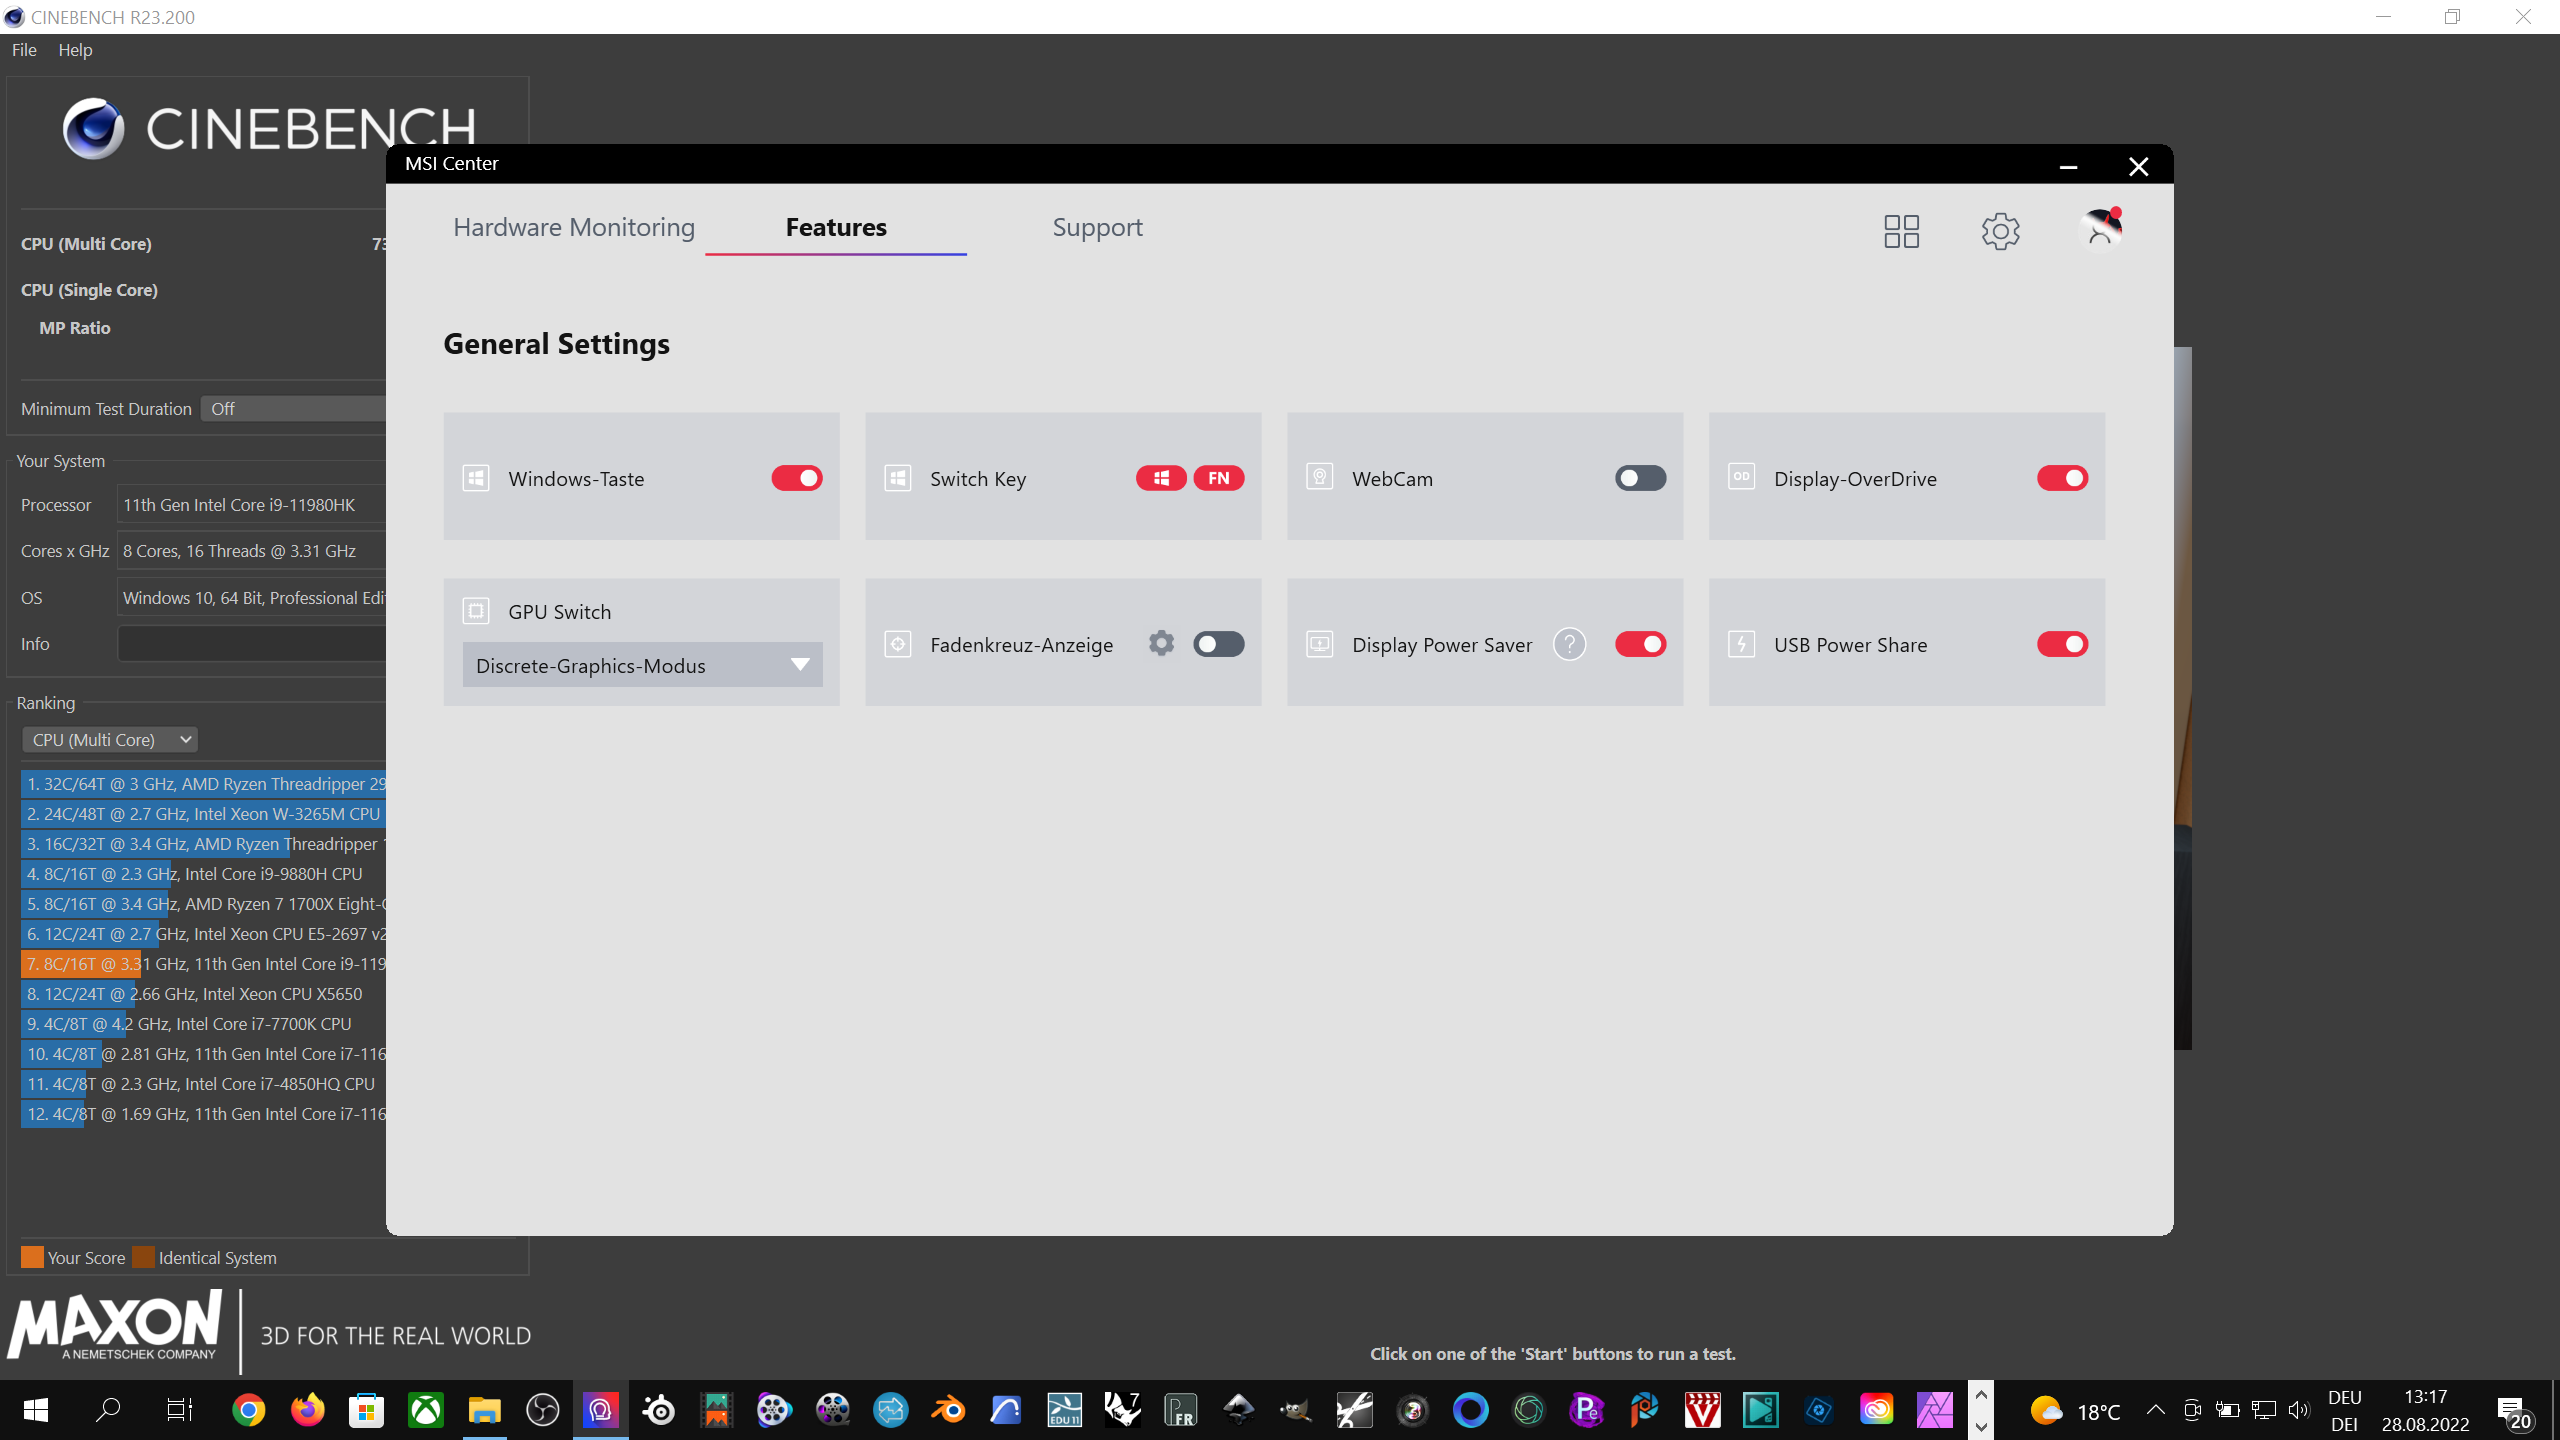Select the FN Switch Key button
The width and height of the screenshot is (2560, 1440).
(1218, 478)
